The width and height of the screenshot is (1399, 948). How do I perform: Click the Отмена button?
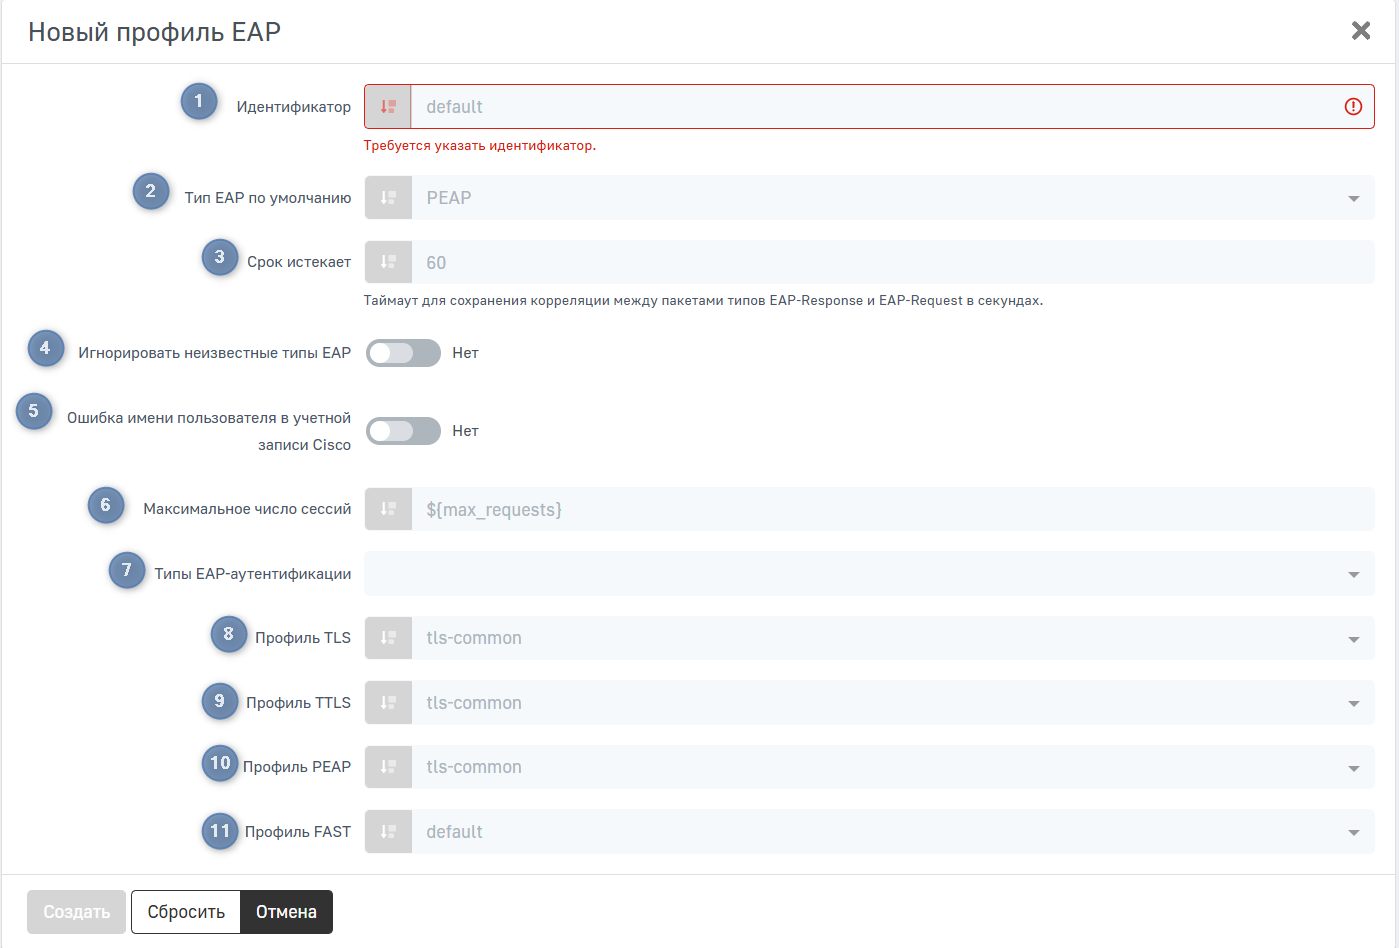286,912
